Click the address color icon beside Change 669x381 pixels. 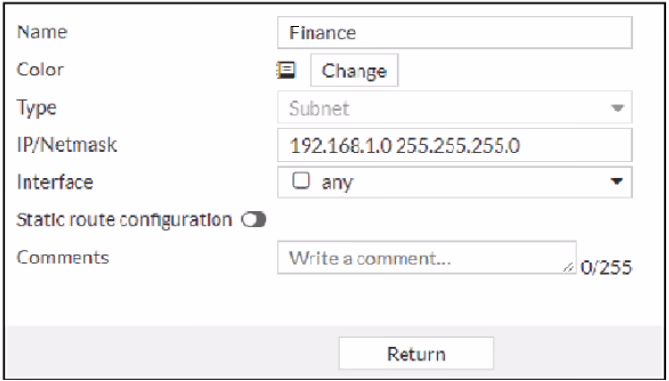pyautogui.click(x=286, y=70)
